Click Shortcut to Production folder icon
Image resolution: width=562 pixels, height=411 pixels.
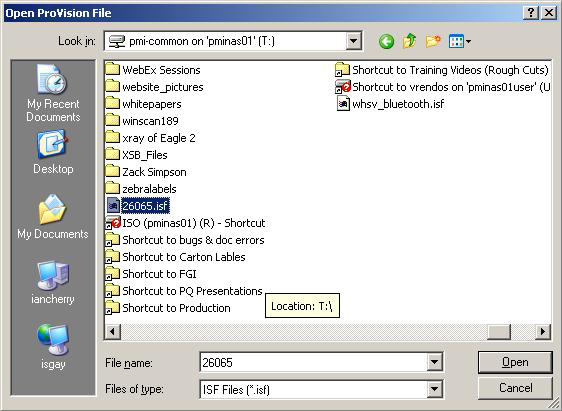(x=113, y=308)
